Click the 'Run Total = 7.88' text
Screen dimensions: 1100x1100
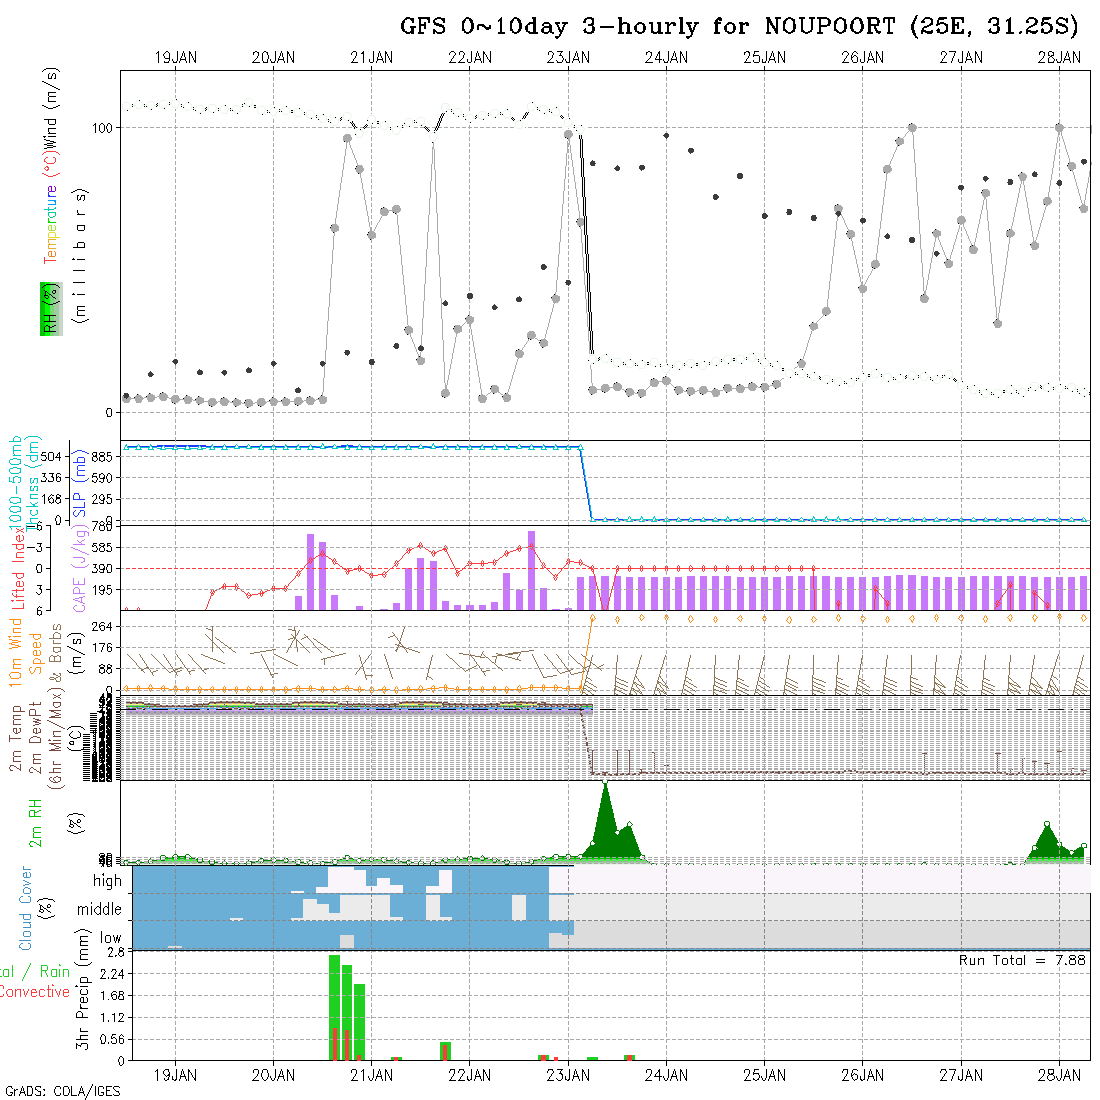coord(1022,960)
